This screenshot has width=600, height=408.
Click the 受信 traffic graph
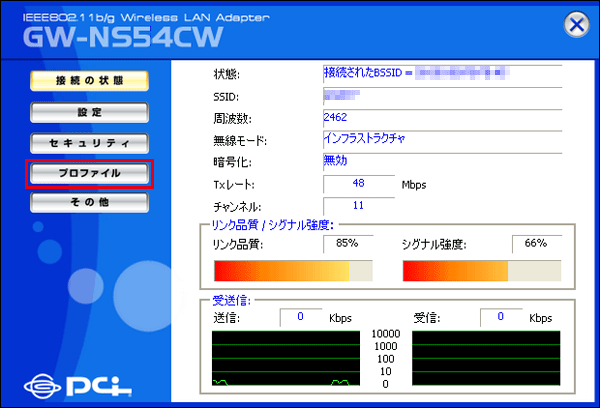point(486,358)
